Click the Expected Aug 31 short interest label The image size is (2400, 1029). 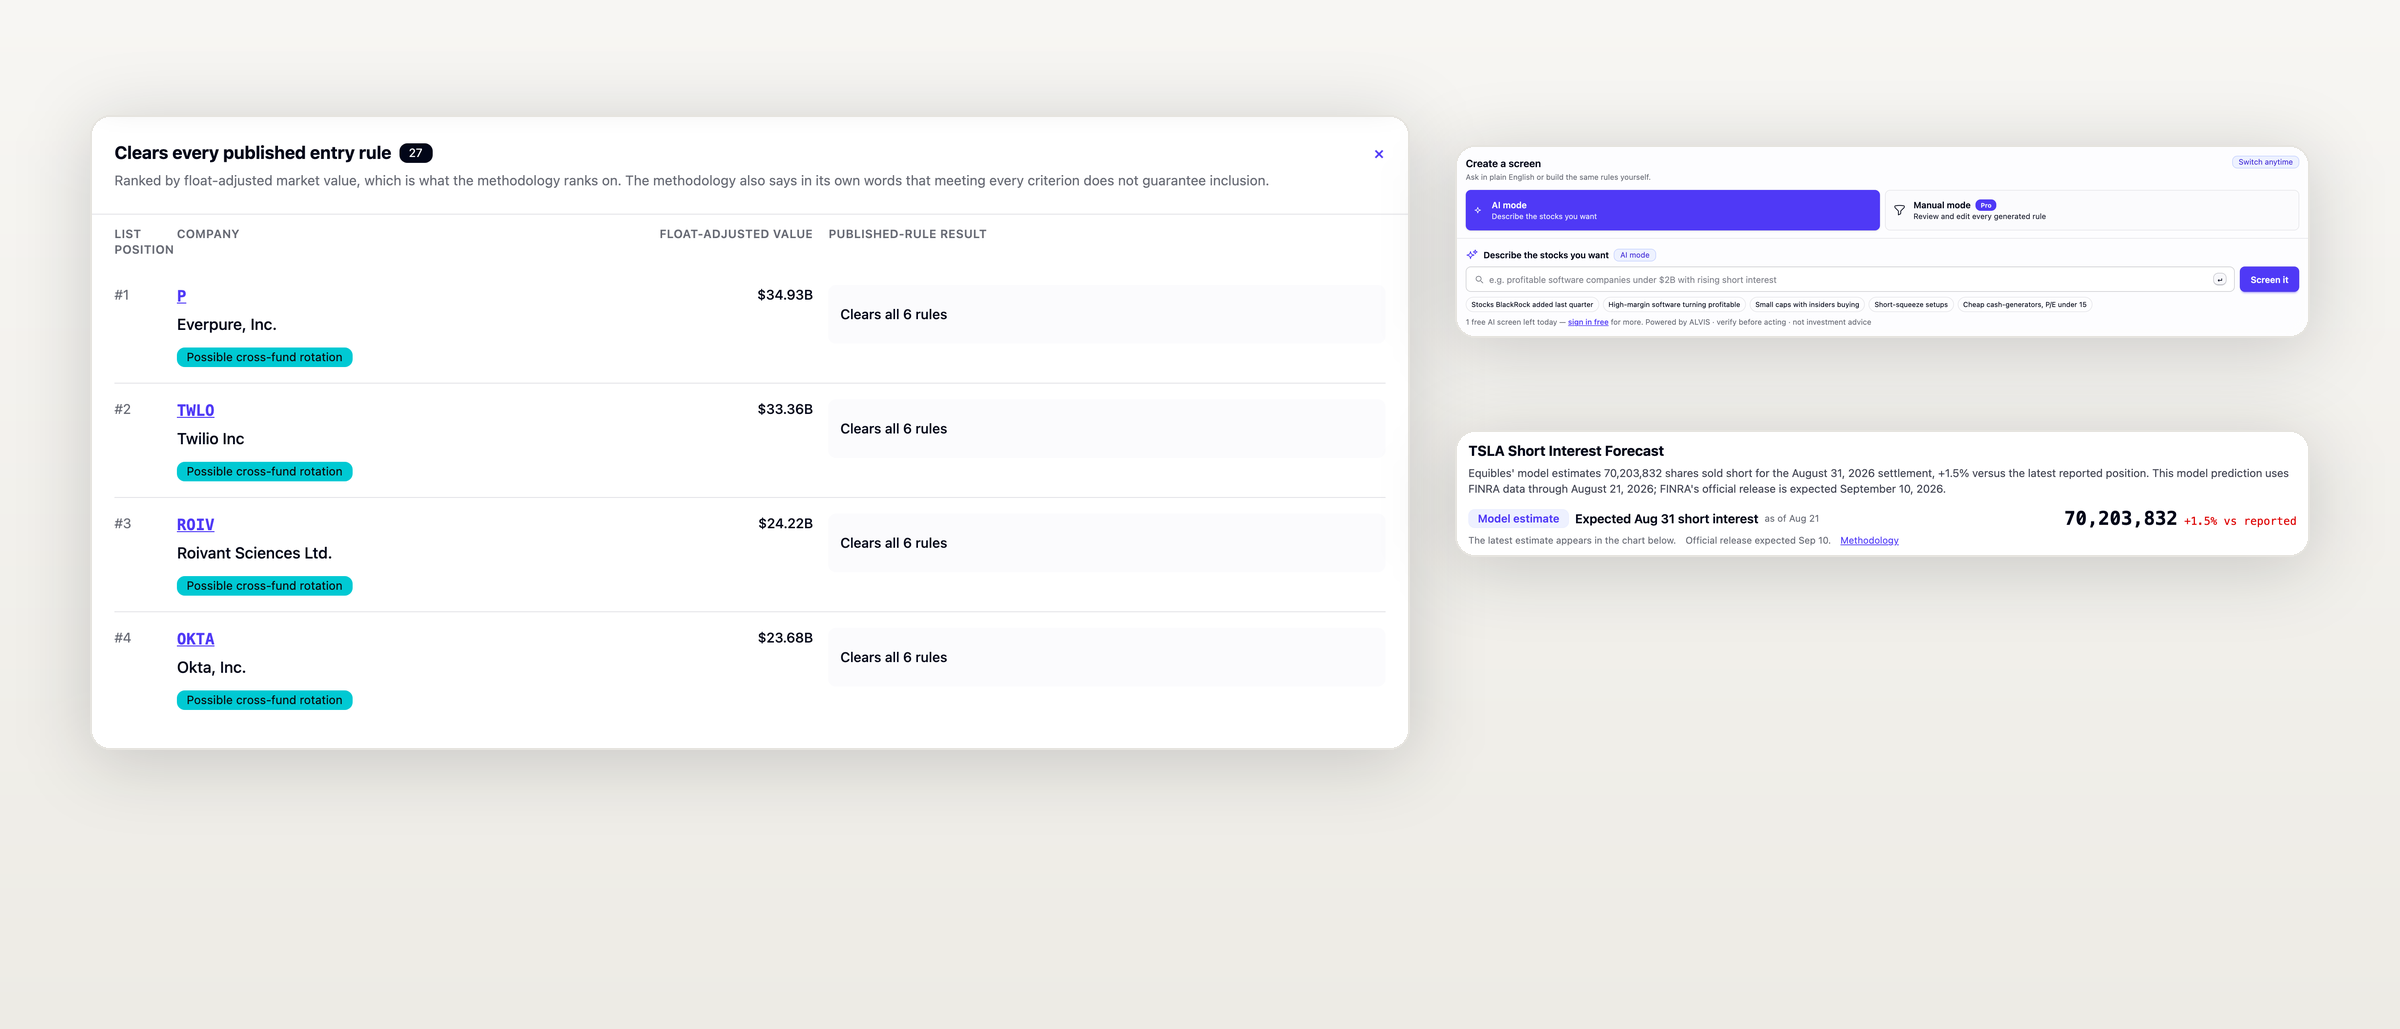[x=1666, y=519]
